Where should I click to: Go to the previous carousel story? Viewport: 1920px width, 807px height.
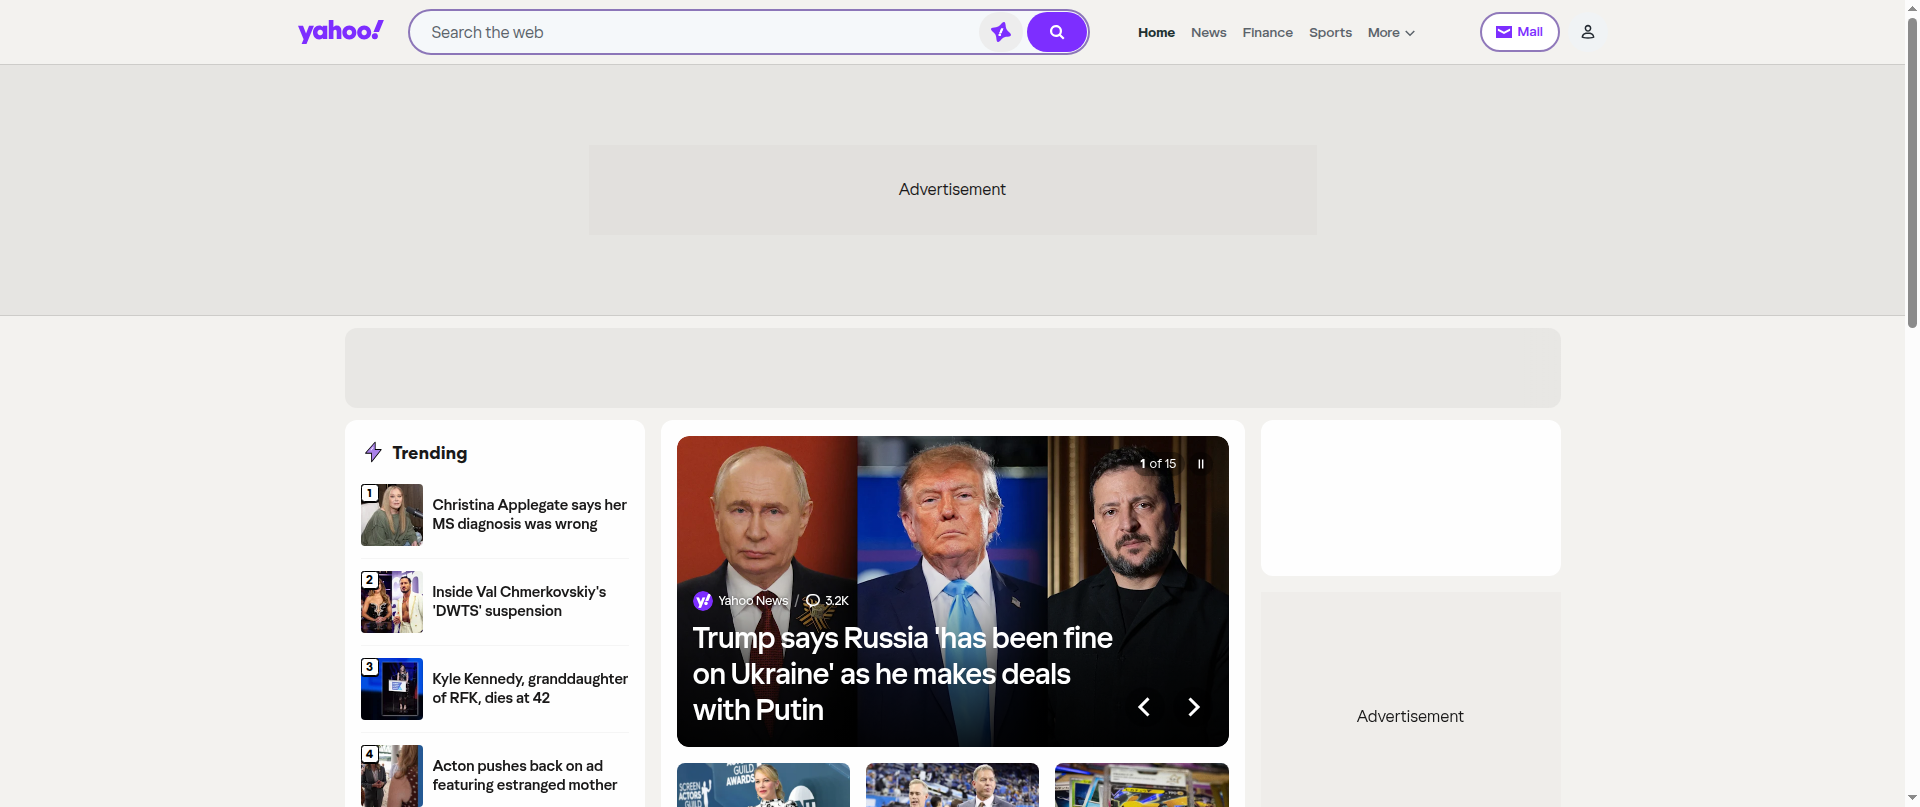click(x=1144, y=707)
